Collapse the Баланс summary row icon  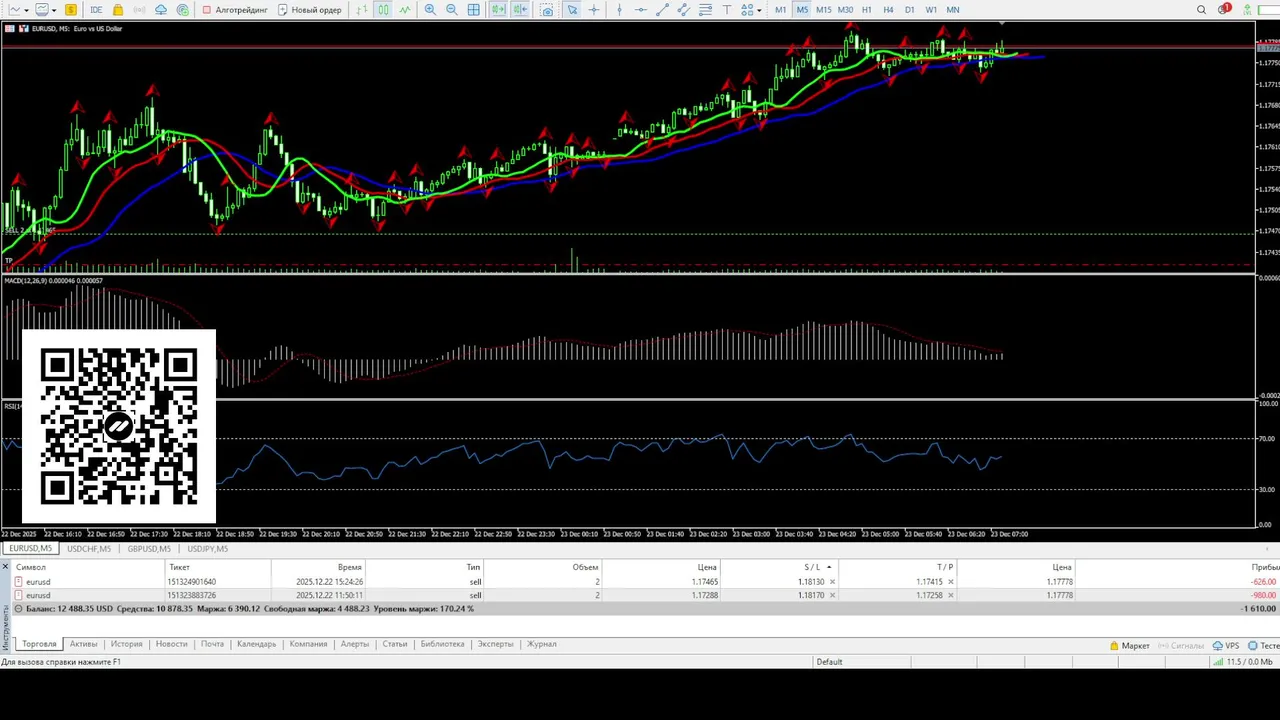[18, 608]
